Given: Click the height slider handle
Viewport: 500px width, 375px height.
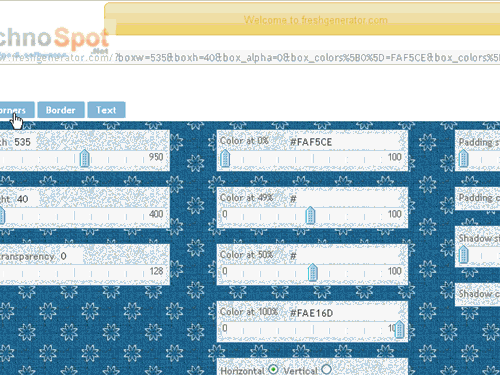Looking at the screenshot, I should pos(2,215).
